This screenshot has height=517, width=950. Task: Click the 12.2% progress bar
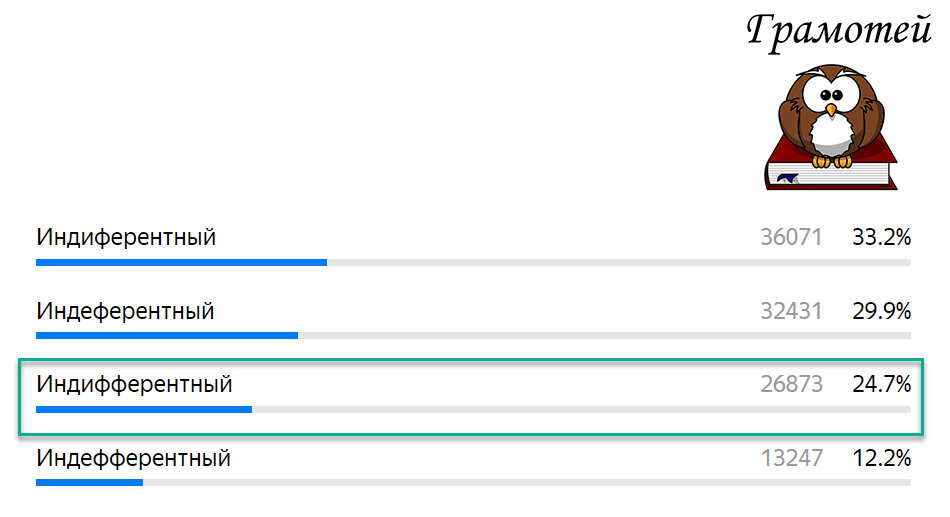(x=473, y=483)
